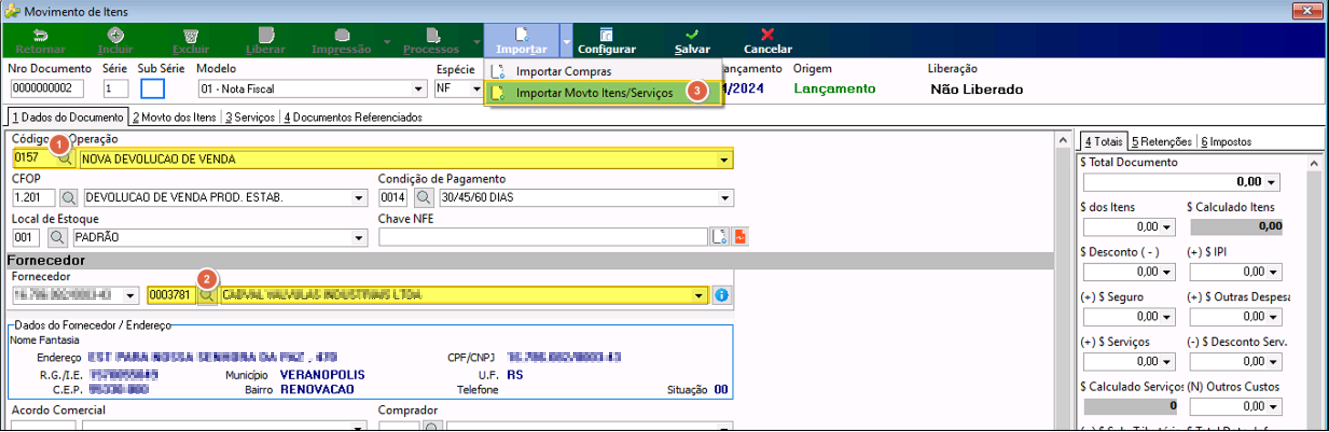Open the $ Desconto ( - ) value dropdown
Image resolution: width=1329 pixels, height=432 pixels.
[1166, 271]
